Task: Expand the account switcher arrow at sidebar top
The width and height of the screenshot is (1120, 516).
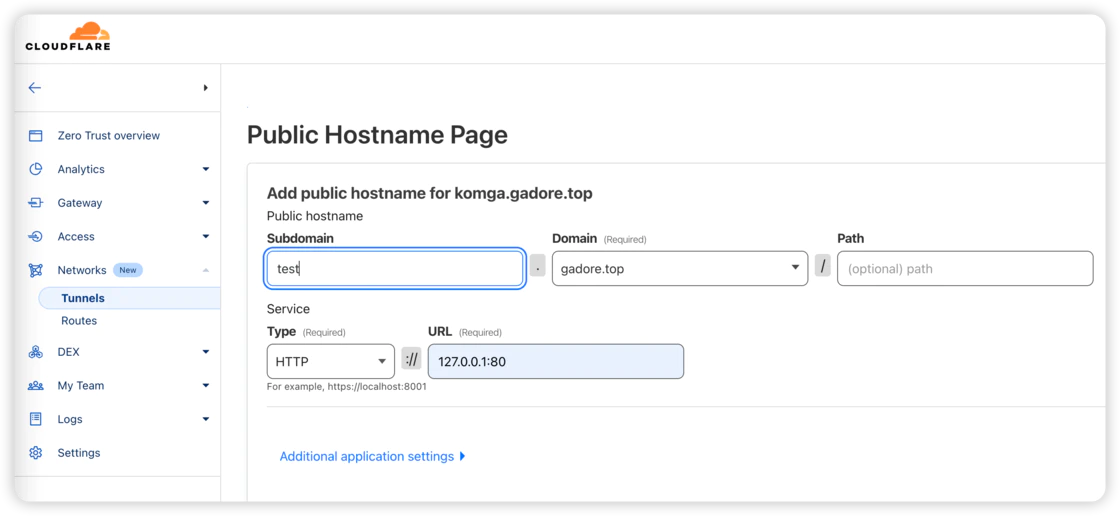Action: tap(205, 88)
